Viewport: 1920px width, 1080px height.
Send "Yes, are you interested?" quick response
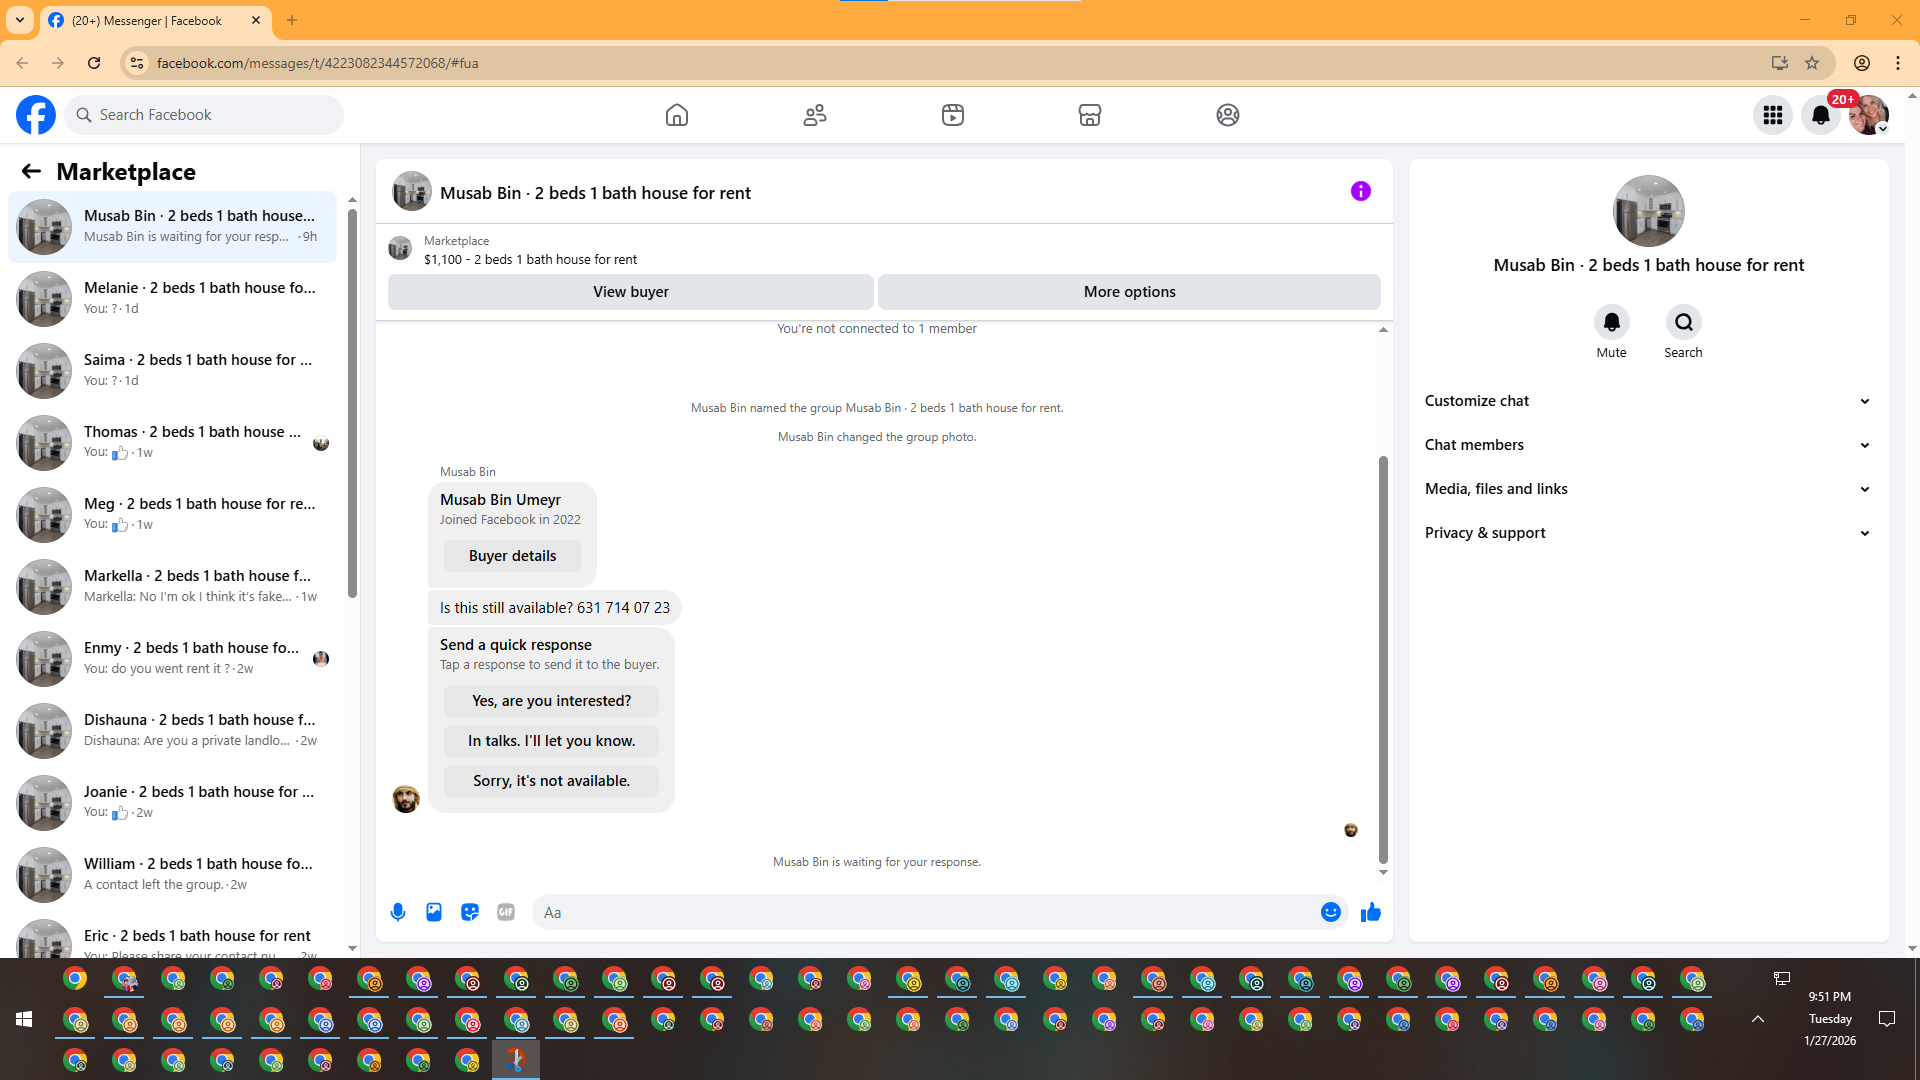(x=551, y=701)
